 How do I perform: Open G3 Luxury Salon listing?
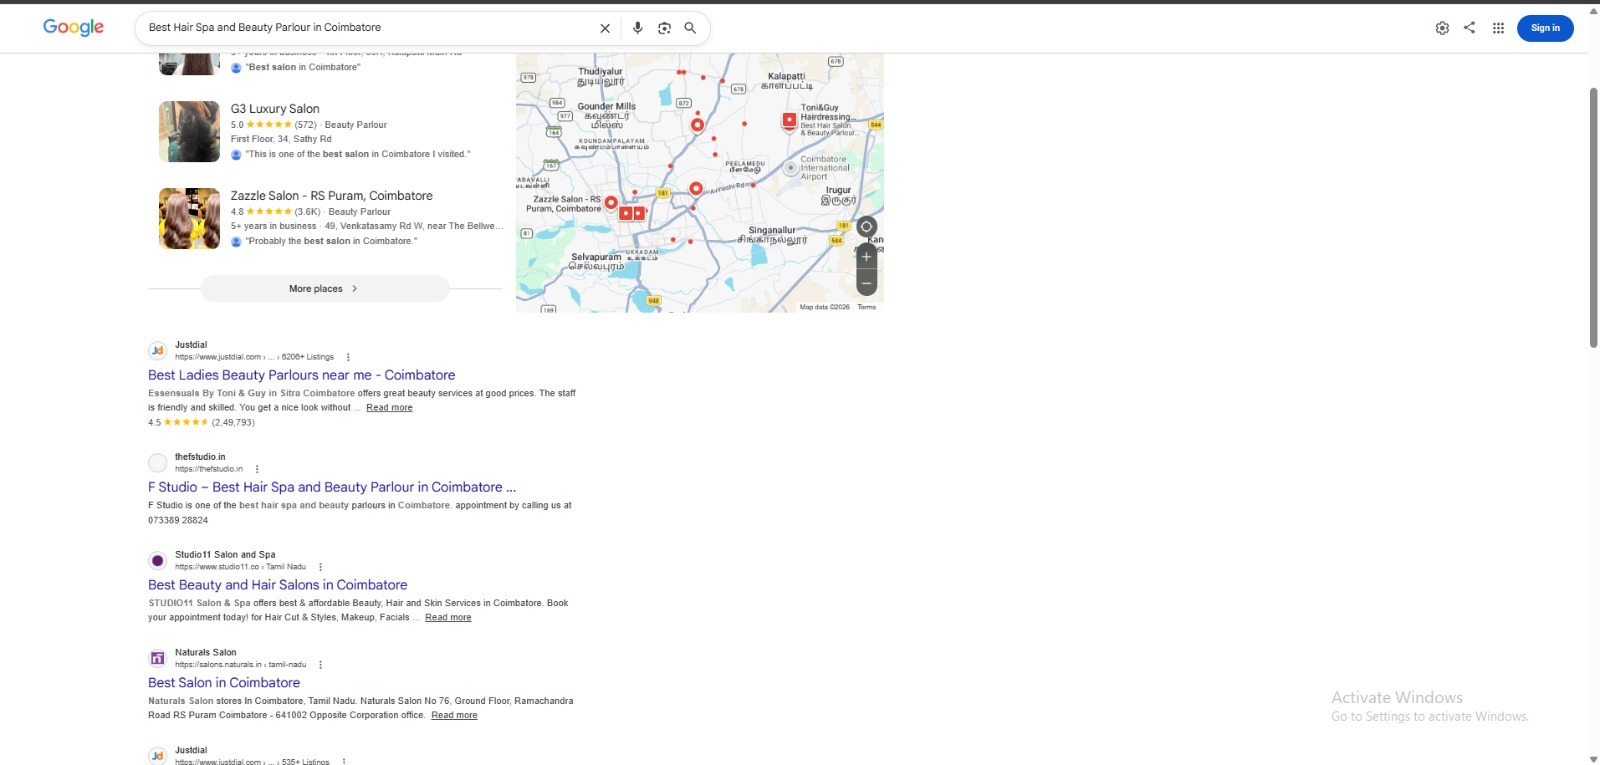pos(275,109)
